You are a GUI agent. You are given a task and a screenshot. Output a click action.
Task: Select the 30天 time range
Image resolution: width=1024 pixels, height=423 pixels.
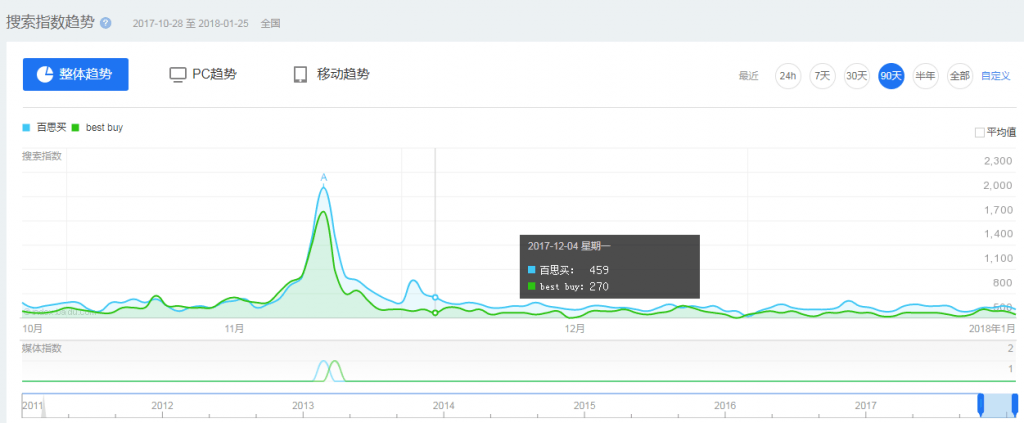click(x=856, y=76)
